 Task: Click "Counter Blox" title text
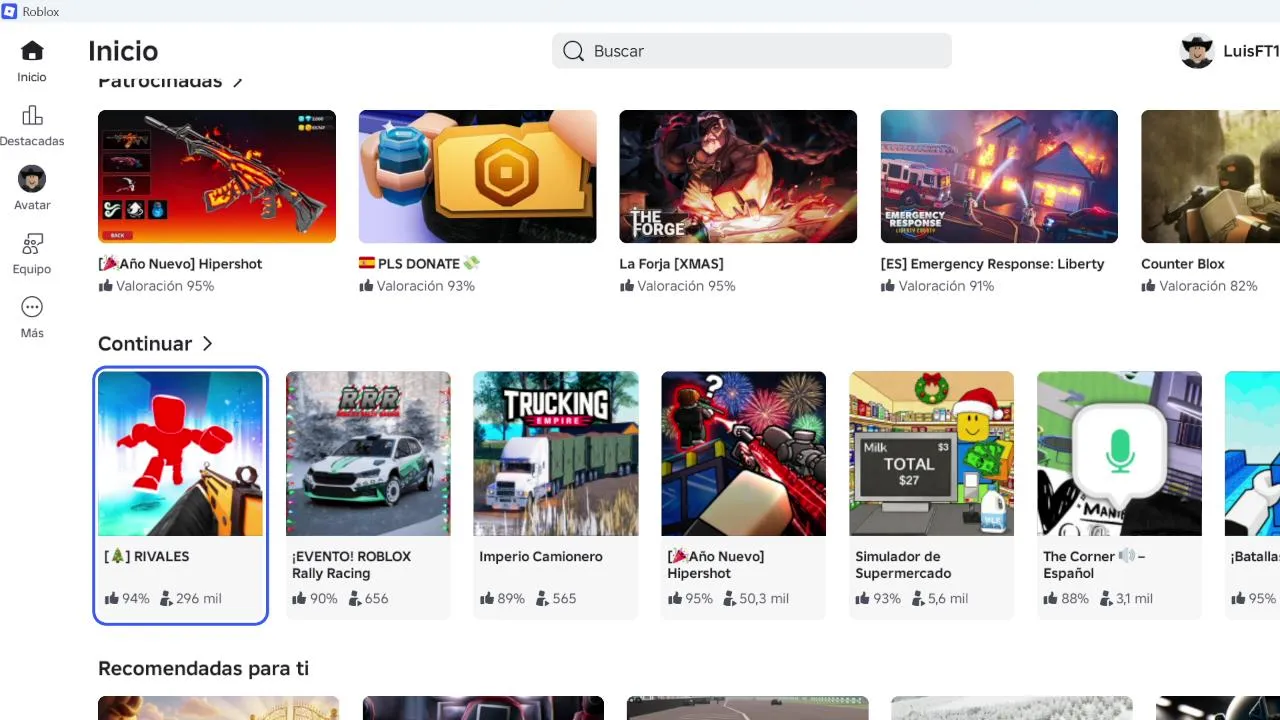[1183, 264]
